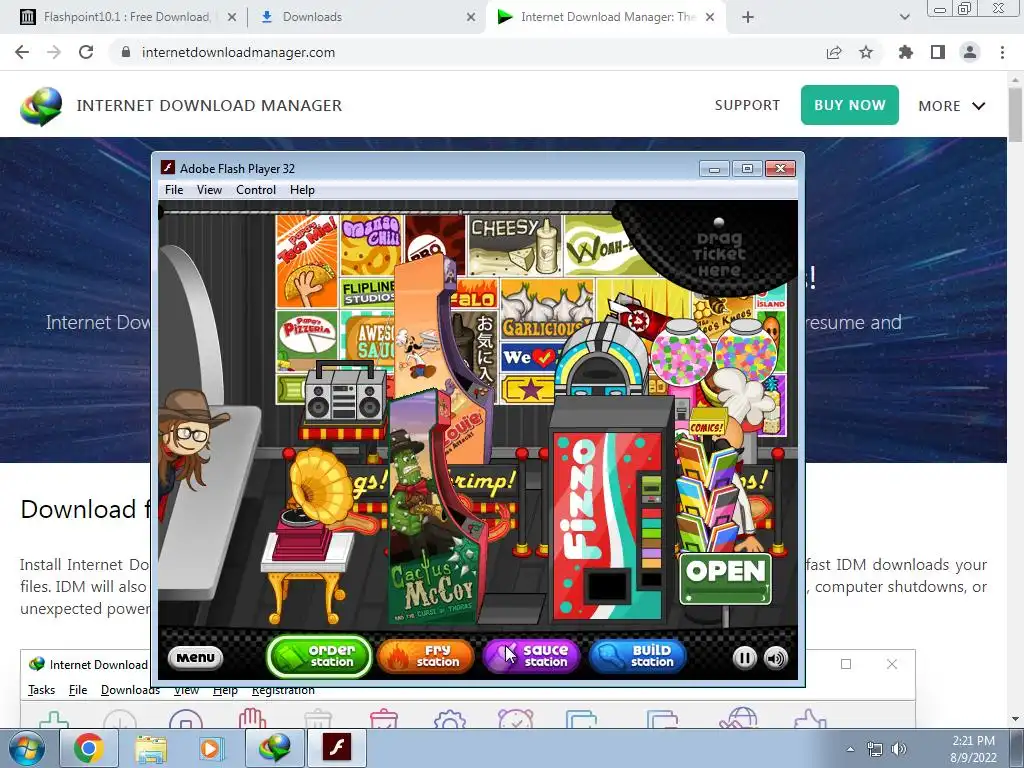Pause the game with the pause icon

click(x=744, y=658)
